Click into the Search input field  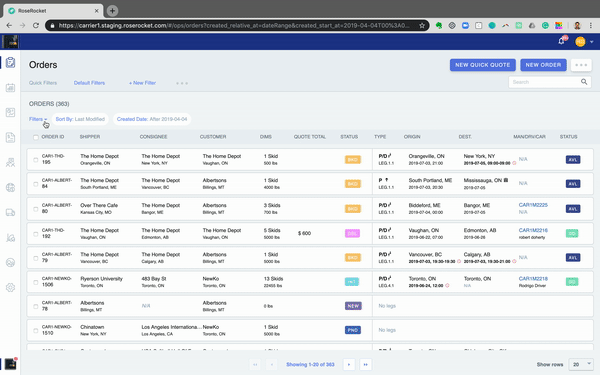click(545, 82)
